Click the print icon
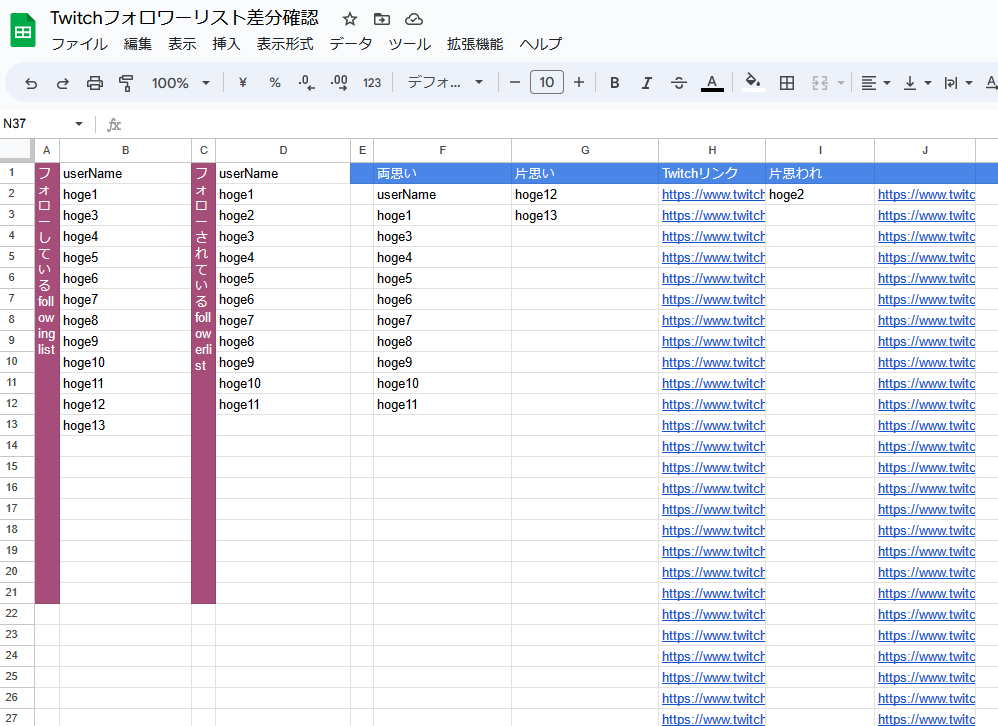This screenshot has height=726, width=998. coord(95,83)
